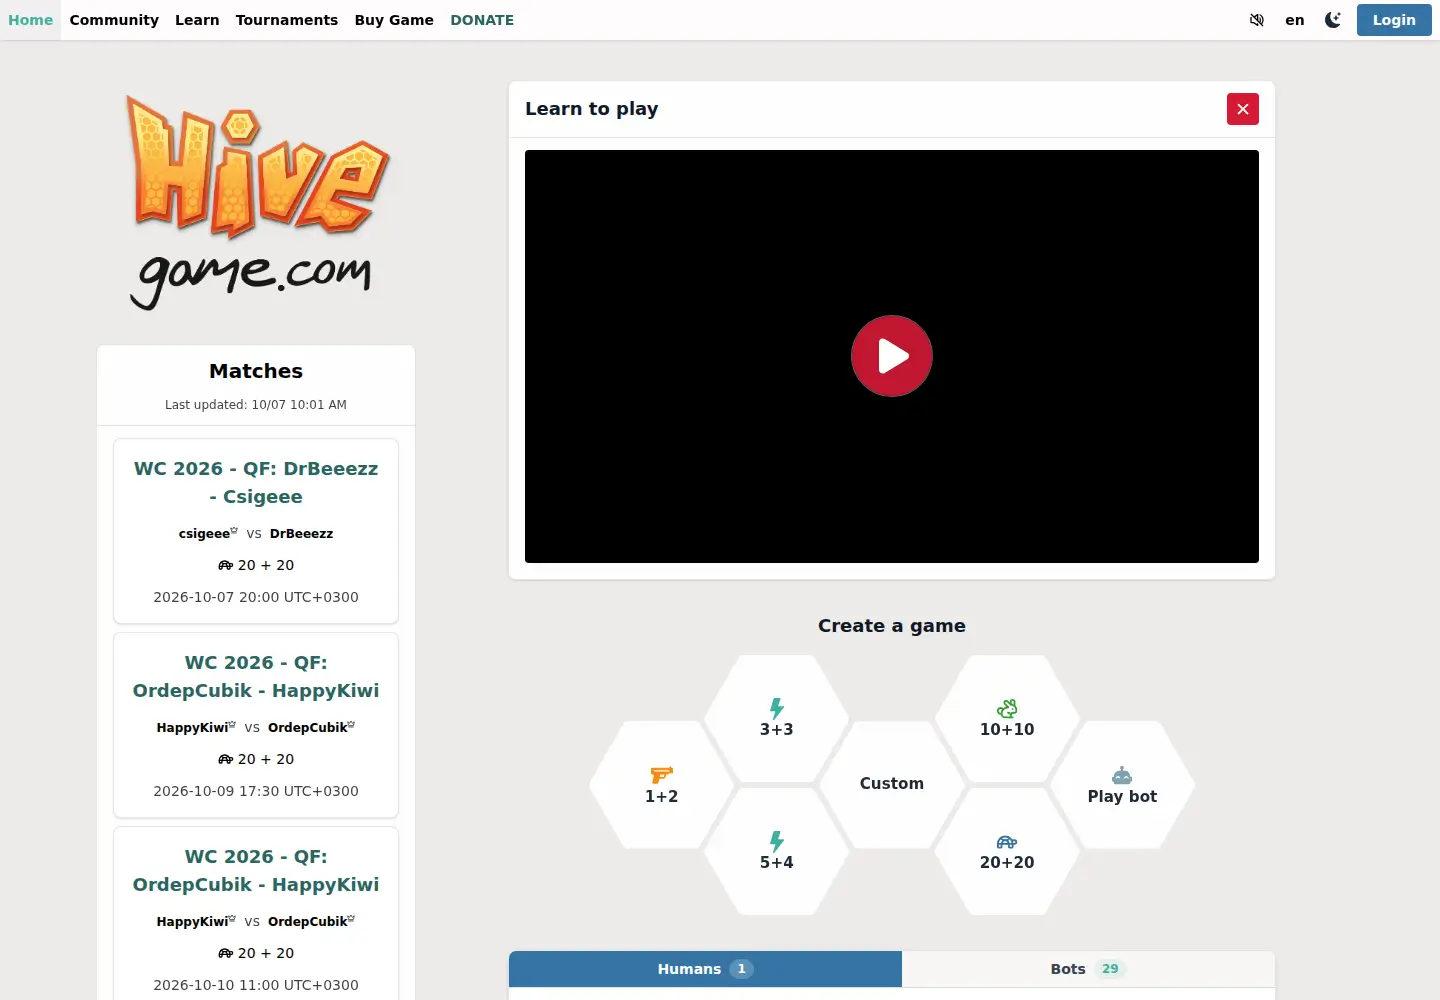The image size is (1440, 1000).
Task: Click the Create a game heading
Action: coord(892,626)
